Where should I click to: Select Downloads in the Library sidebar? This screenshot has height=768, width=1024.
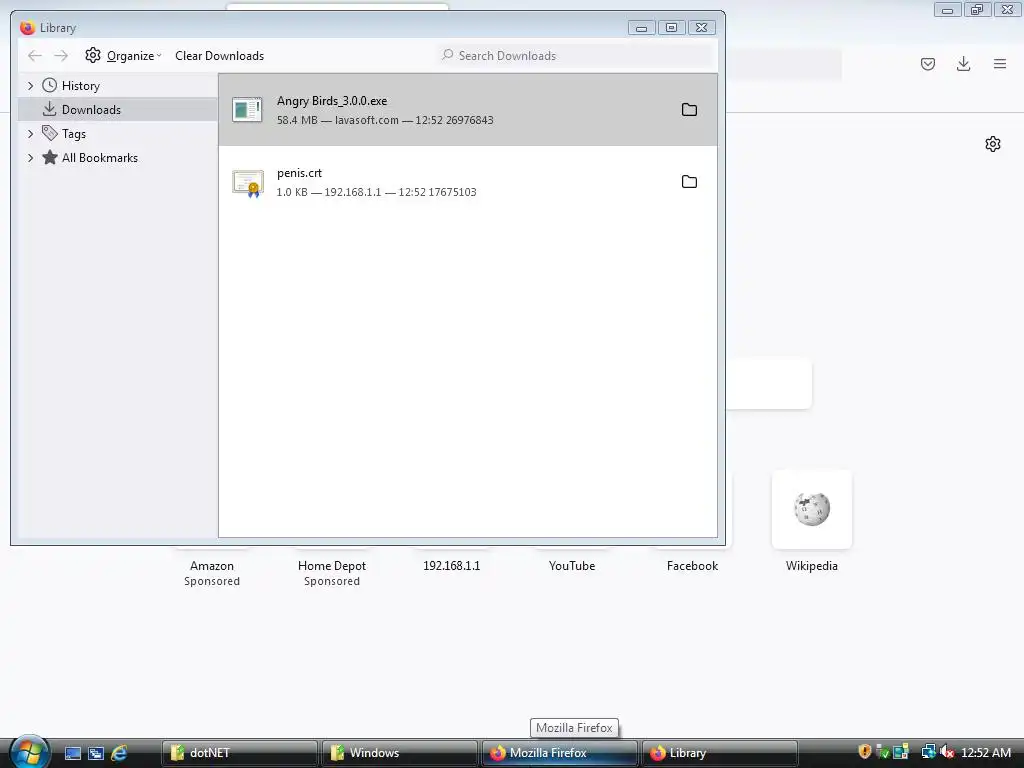[118, 110]
